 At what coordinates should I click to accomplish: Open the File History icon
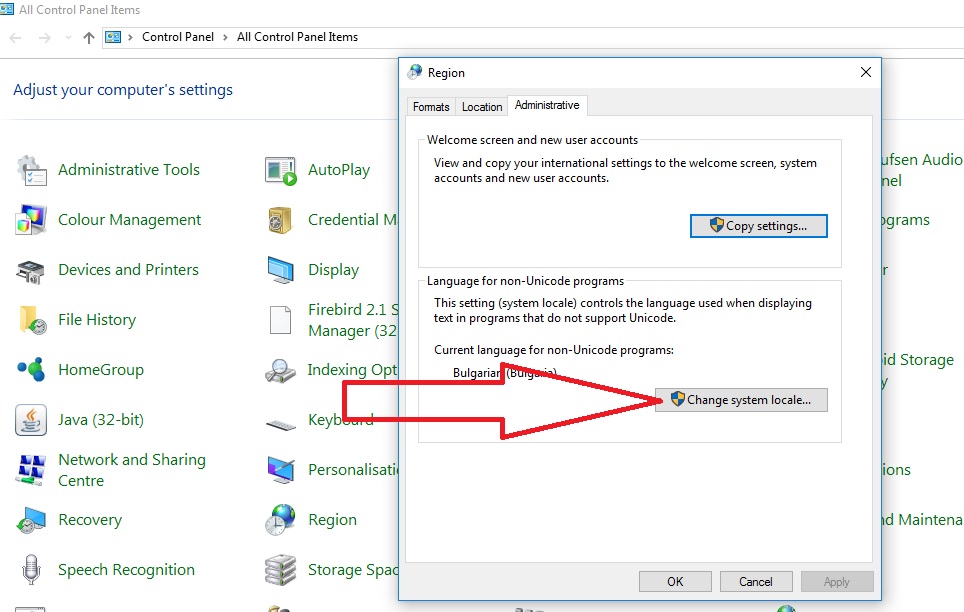(x=32, y=320)
